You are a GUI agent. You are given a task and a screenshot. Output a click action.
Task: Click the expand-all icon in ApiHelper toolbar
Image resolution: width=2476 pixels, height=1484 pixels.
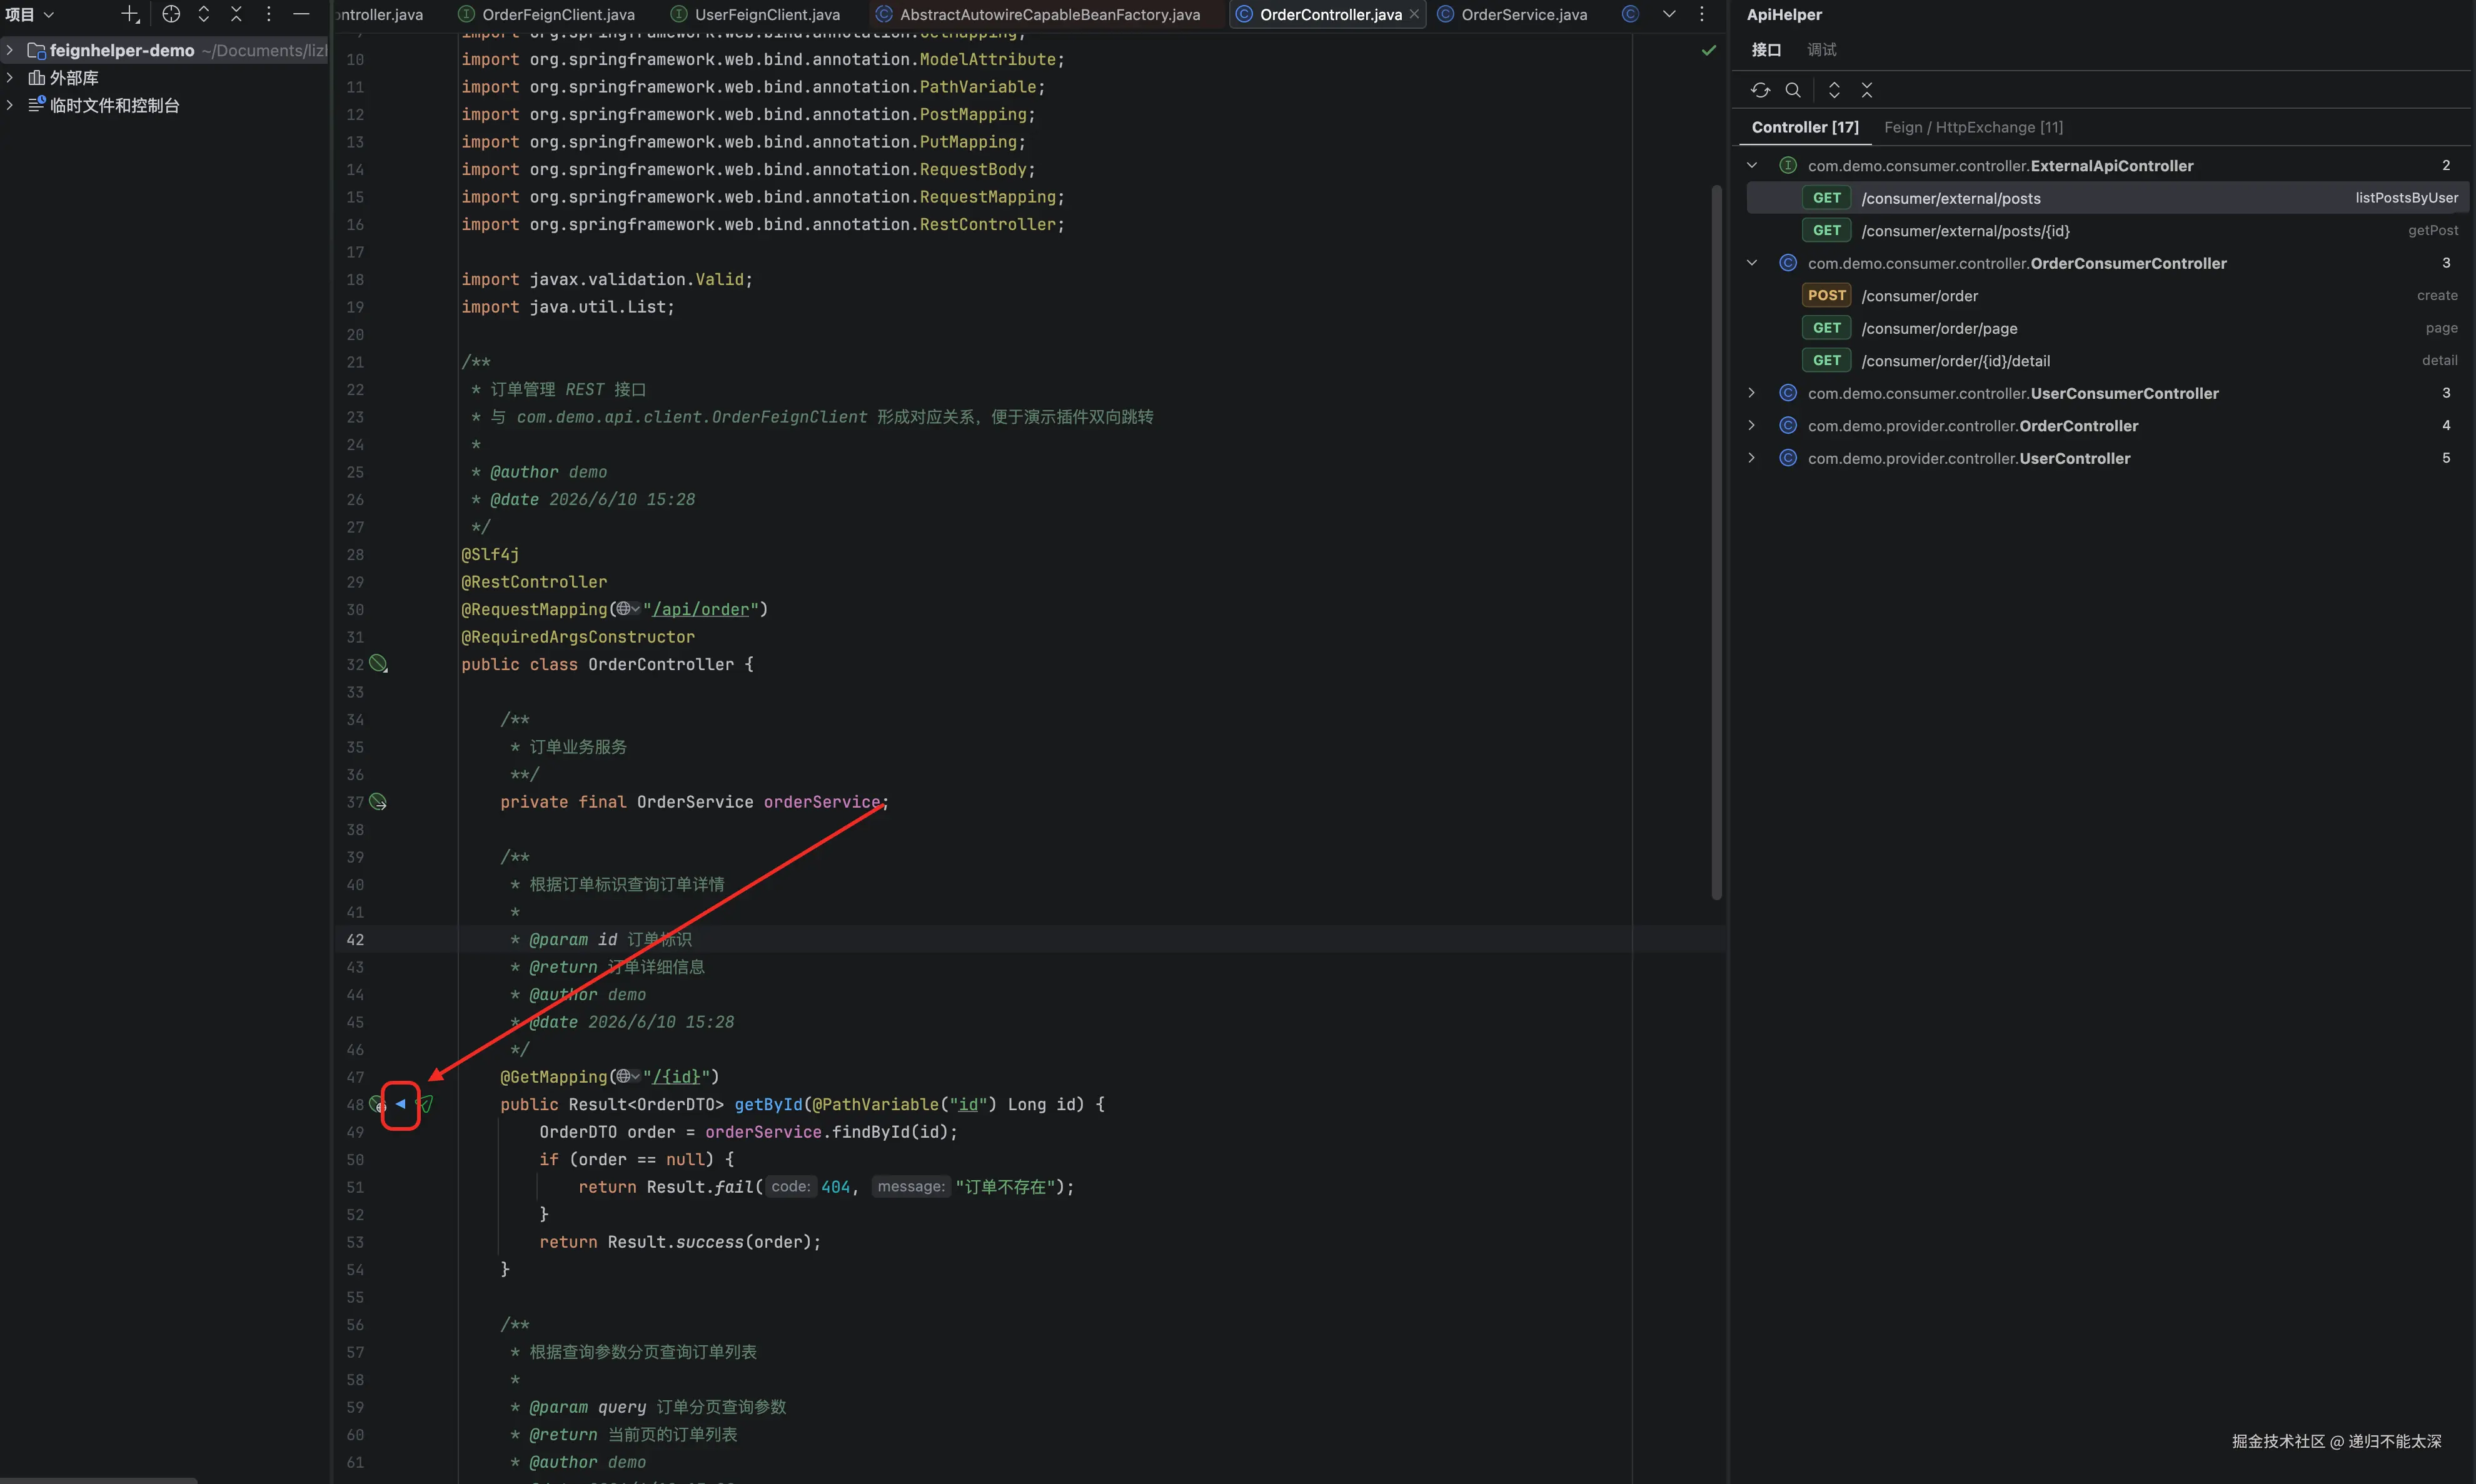[1834, 90]
